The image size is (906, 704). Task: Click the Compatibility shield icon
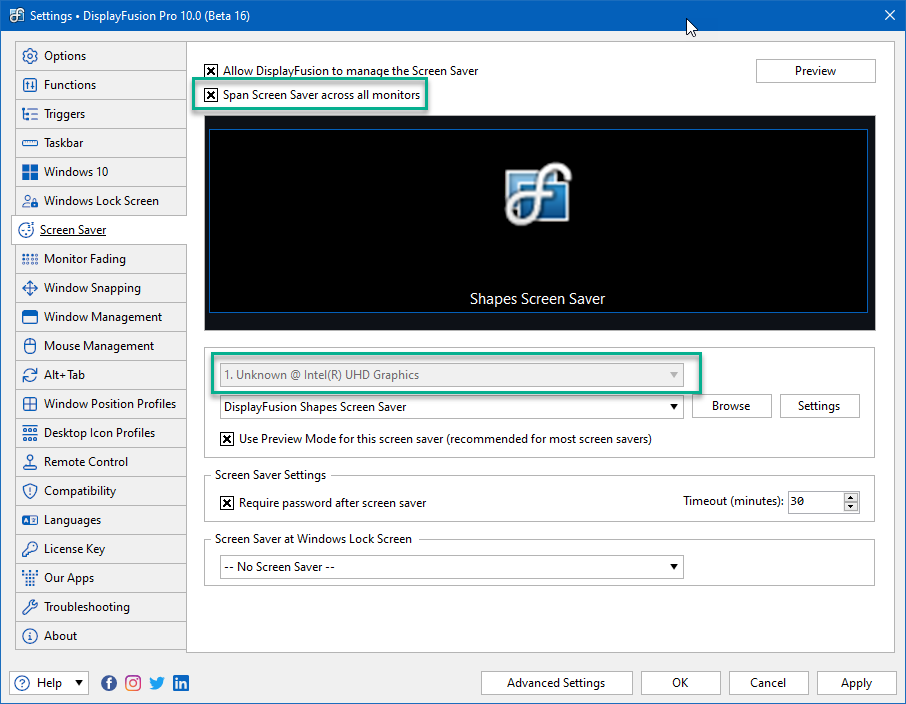tap(29, 491)
